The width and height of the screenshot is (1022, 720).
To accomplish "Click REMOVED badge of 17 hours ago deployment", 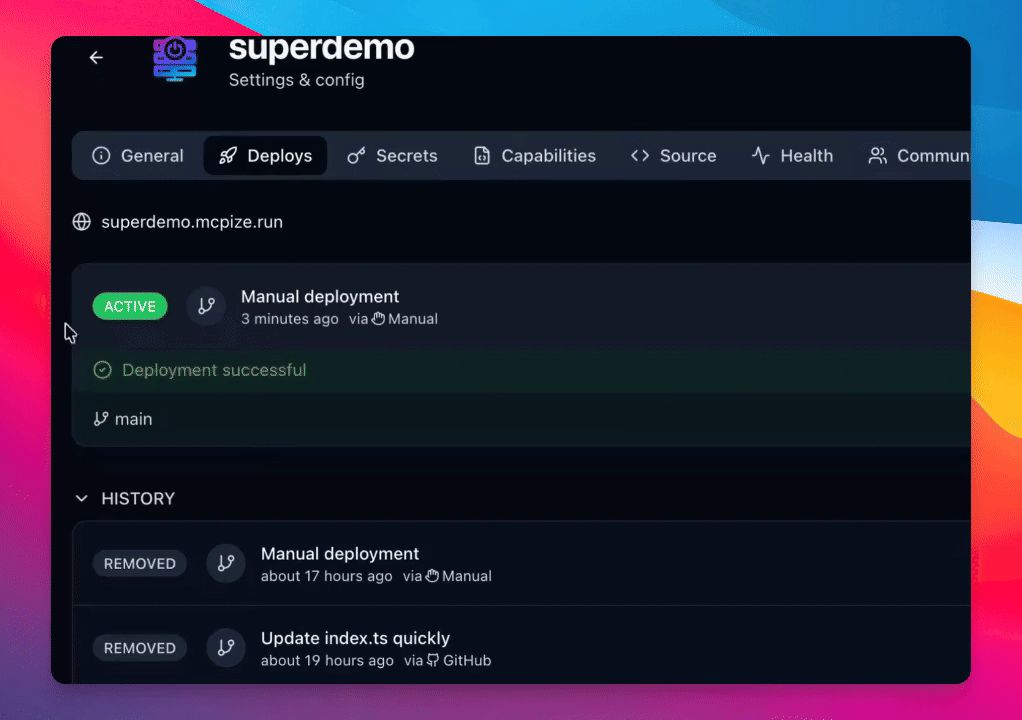I will tap(139, 564).
